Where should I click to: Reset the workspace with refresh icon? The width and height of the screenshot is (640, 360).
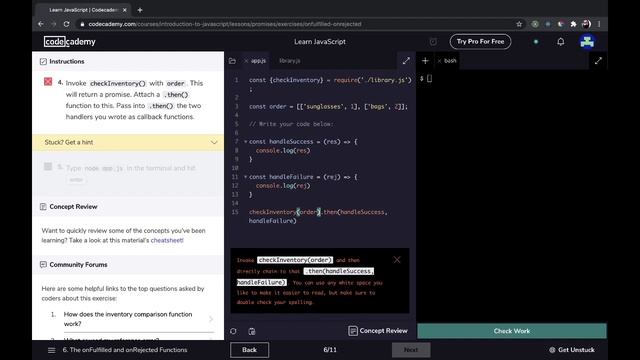coord(233,331)
